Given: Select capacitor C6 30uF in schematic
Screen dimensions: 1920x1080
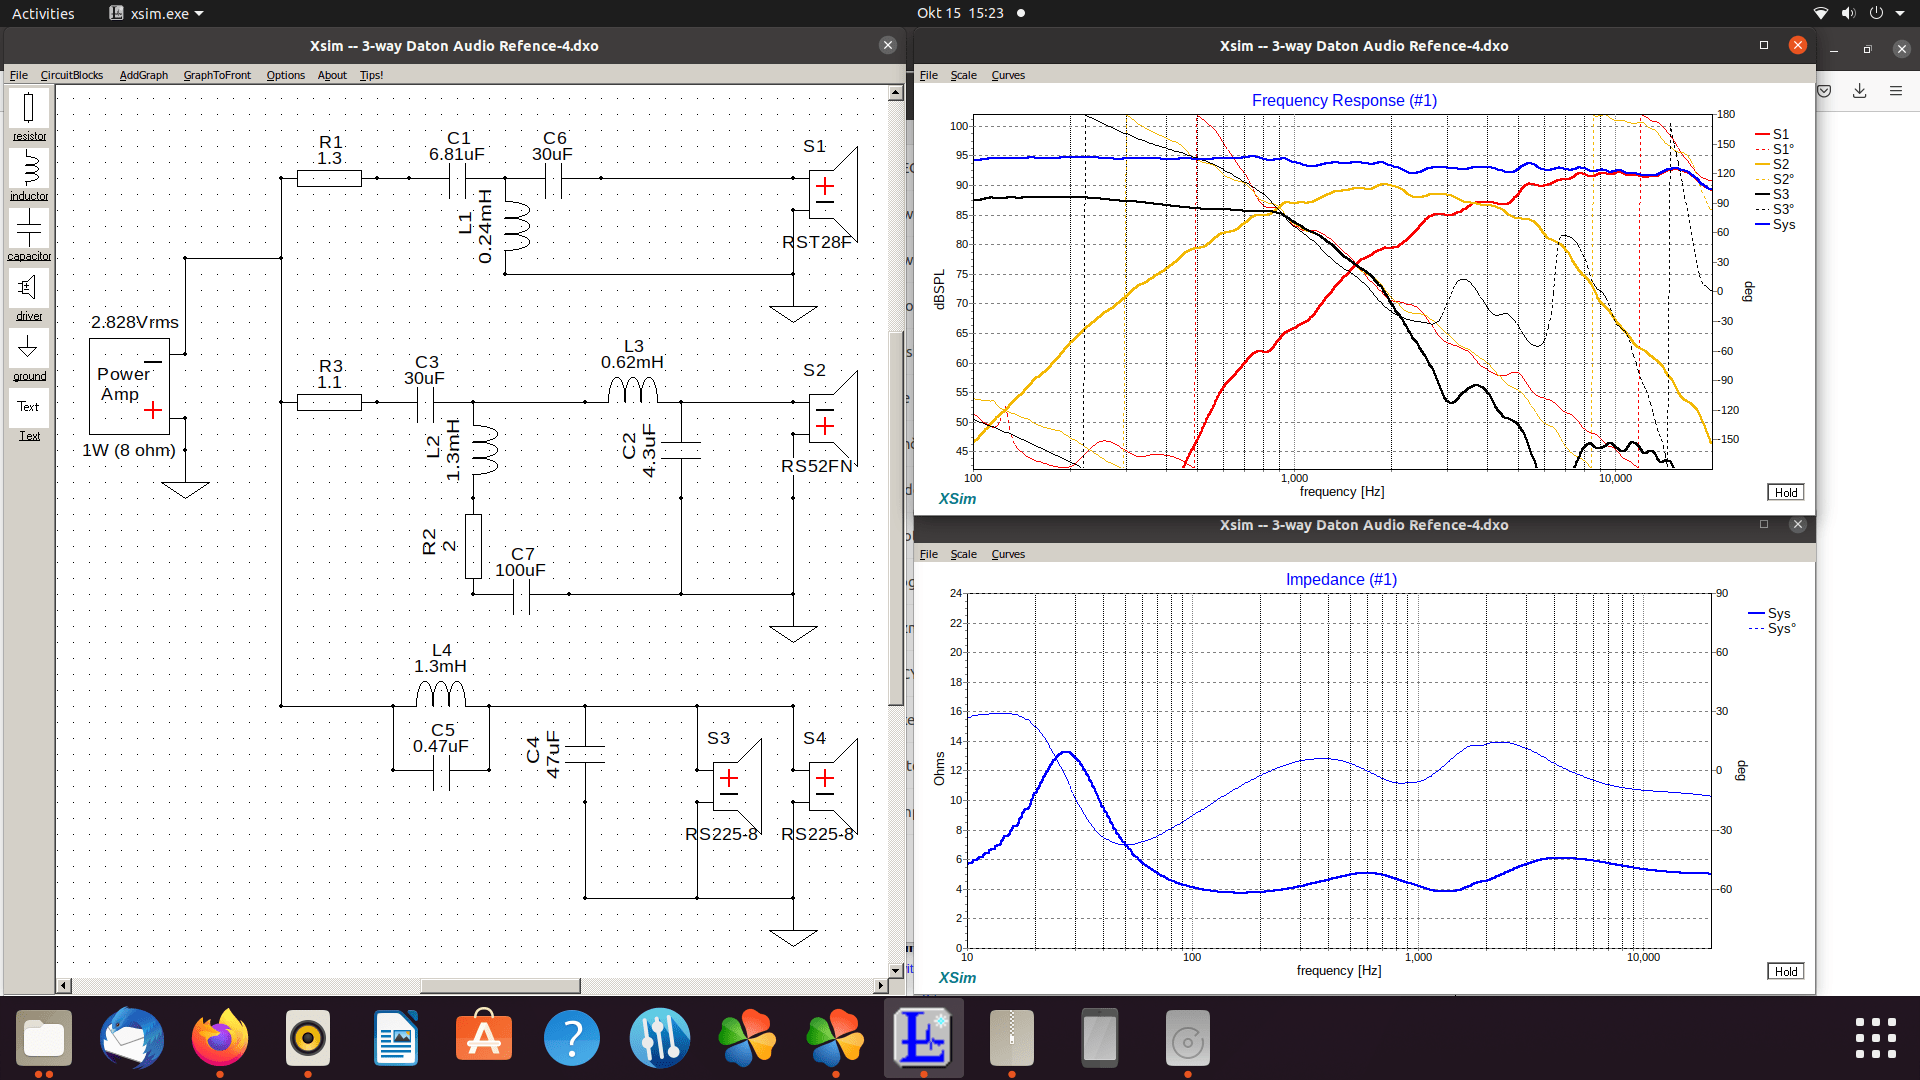Looking at the screenshot, I should pos(553,178).
